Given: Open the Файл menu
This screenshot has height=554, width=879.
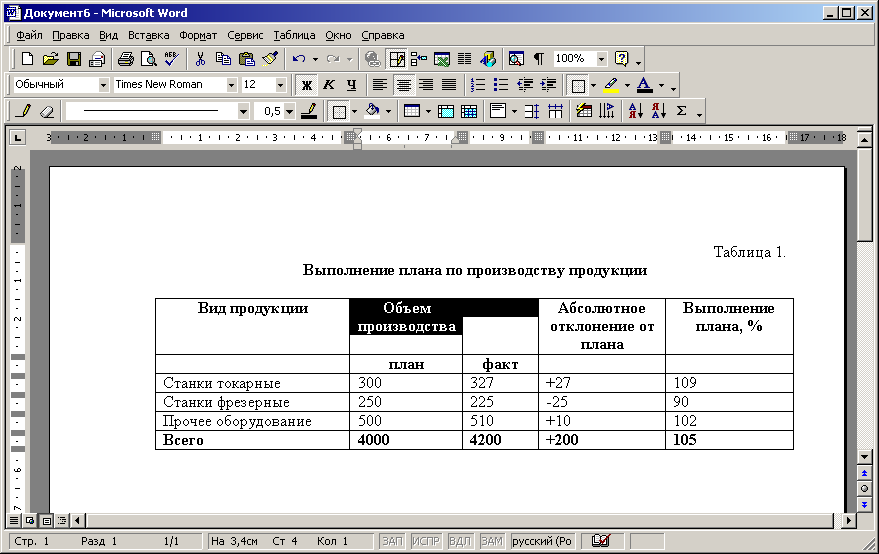Looking at the screenshot, I should [29, 35].
